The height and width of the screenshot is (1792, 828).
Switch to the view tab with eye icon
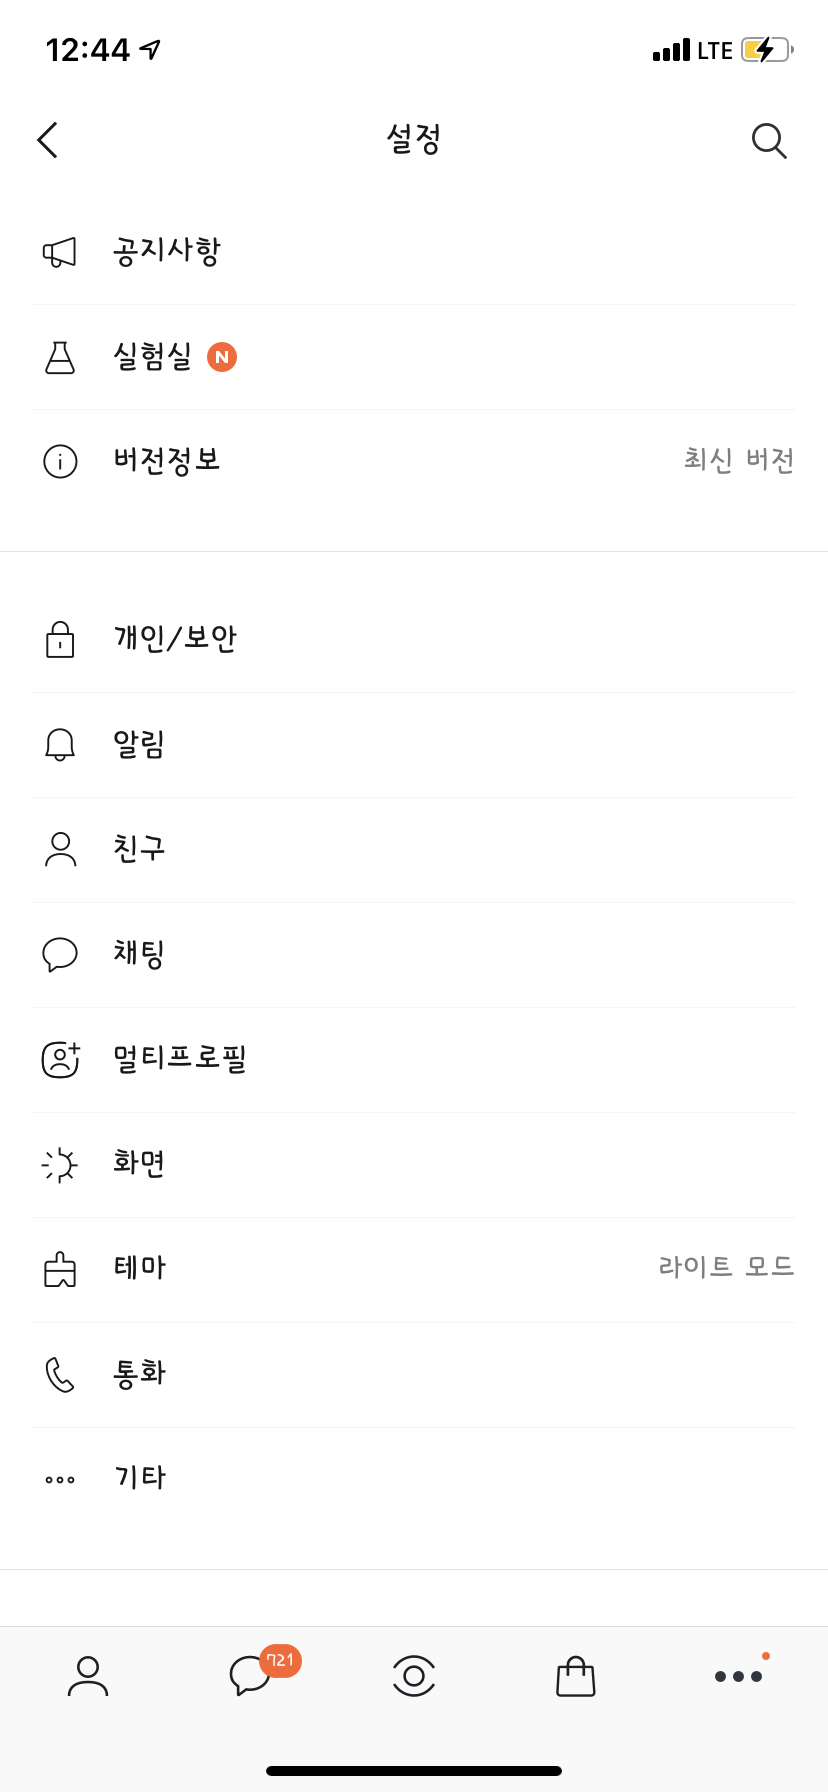pos(414,1676)
